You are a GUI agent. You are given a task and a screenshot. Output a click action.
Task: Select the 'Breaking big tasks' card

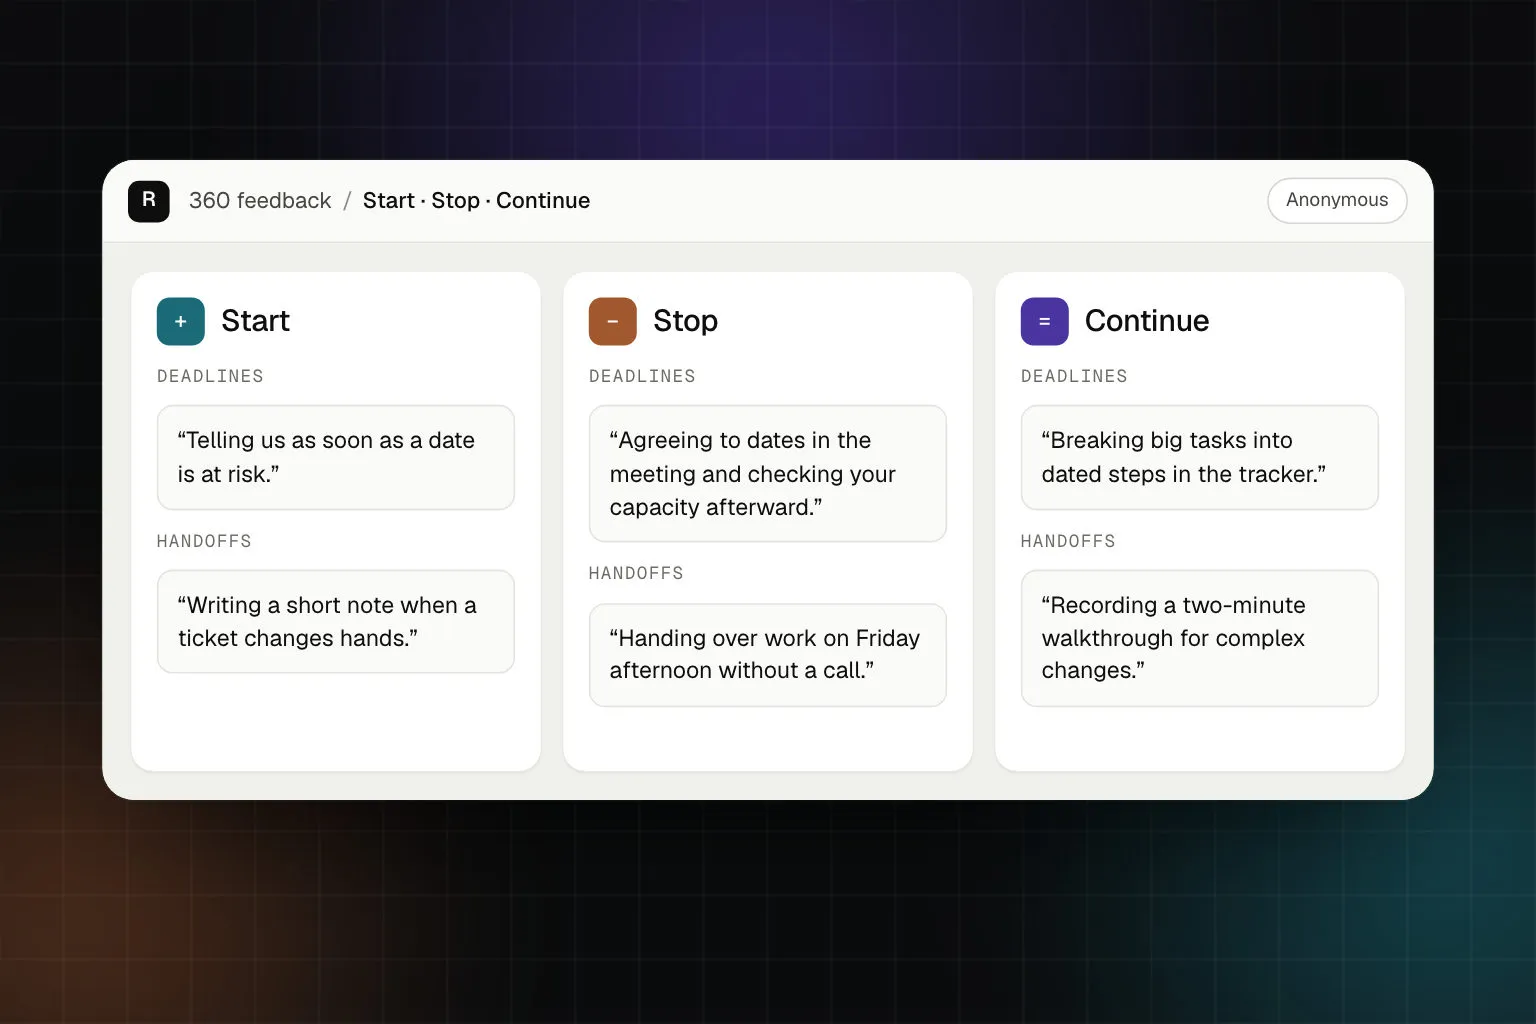point(1200,457)
